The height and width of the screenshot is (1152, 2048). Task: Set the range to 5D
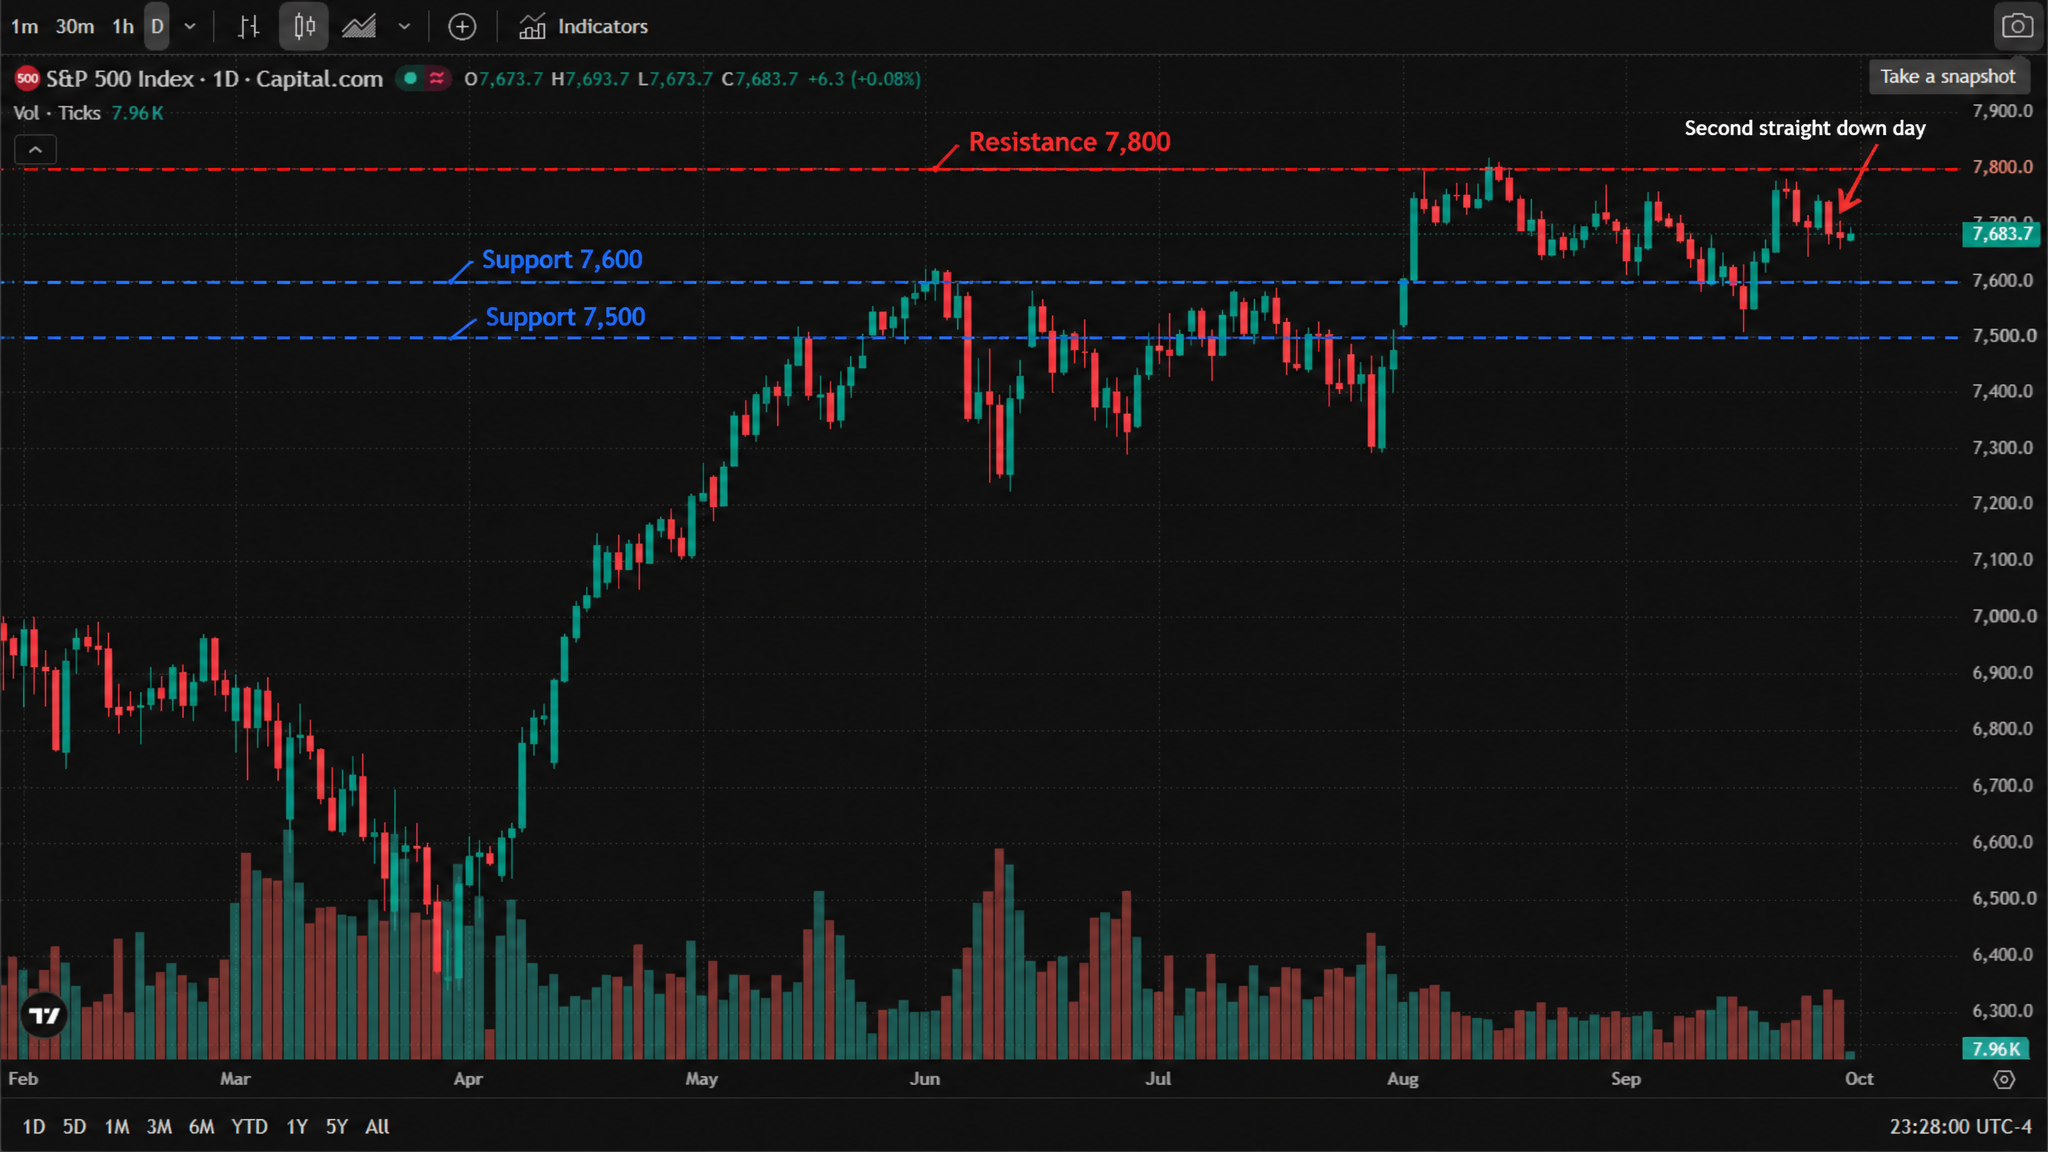pos(74,1127)
